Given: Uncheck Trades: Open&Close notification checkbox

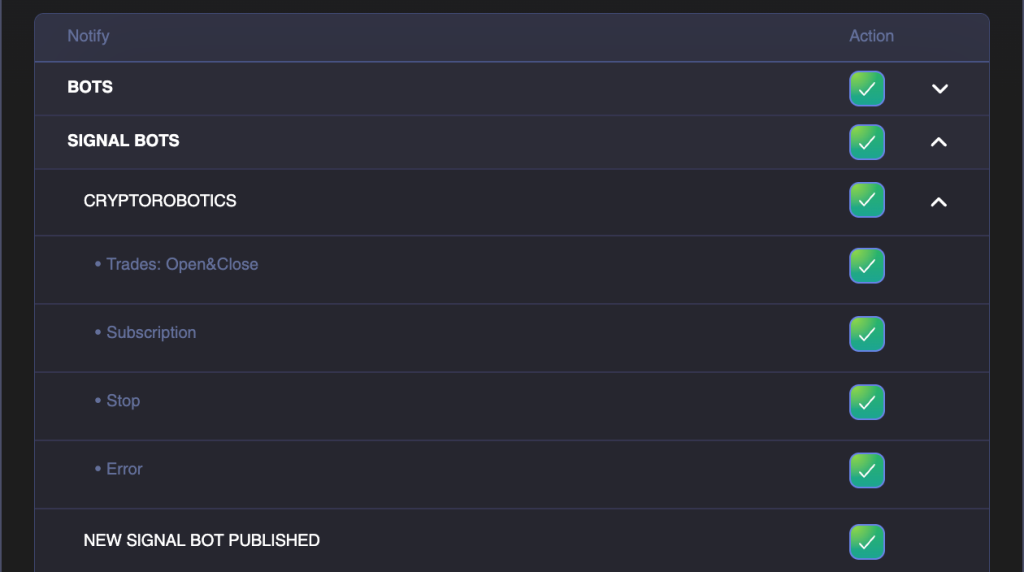Looking at the screenshot, I should click(867, 266).
